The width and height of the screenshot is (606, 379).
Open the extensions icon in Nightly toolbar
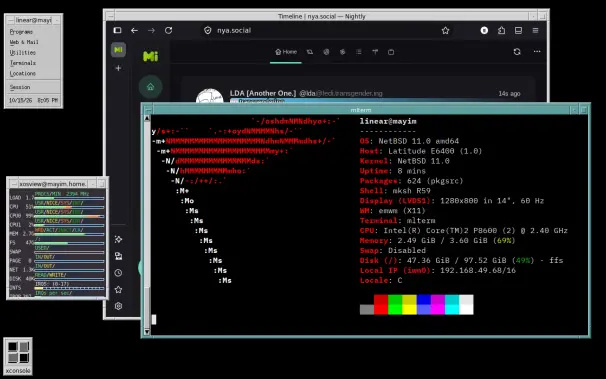[501, 30]
